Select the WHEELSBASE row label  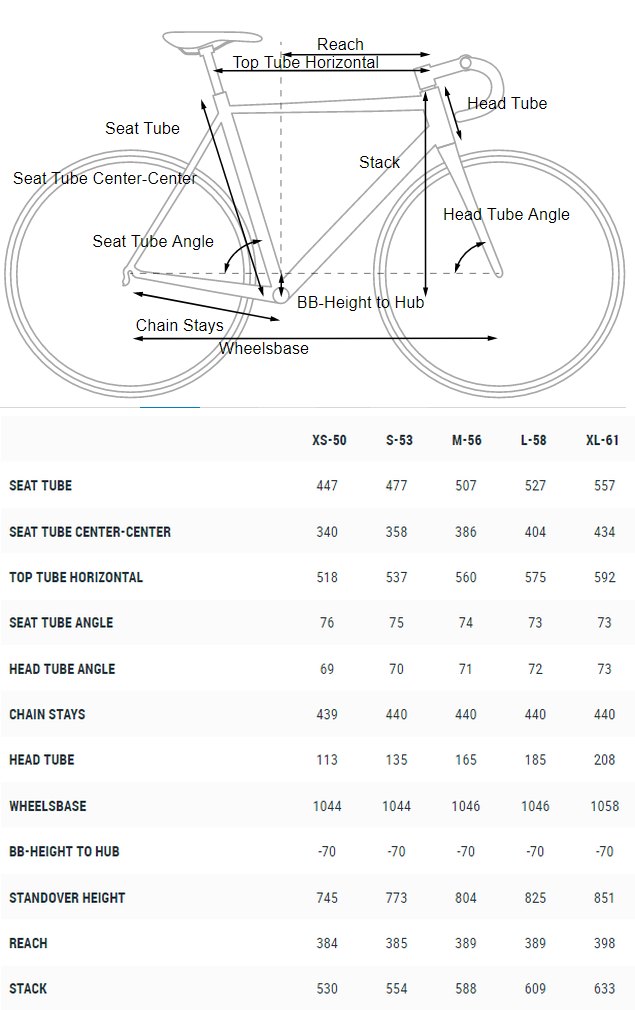click(x=48, y=806)
